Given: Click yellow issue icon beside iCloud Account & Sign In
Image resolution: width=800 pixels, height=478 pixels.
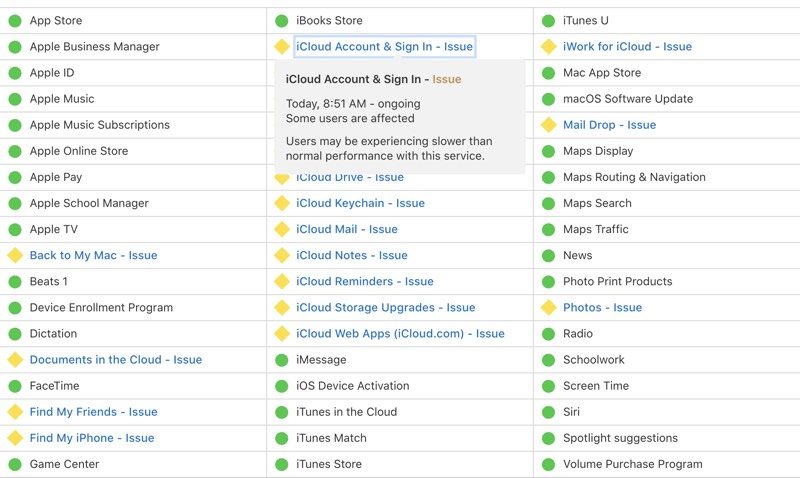Looking at the screenshot, I should pyautogui.click(x=282, y=47).
